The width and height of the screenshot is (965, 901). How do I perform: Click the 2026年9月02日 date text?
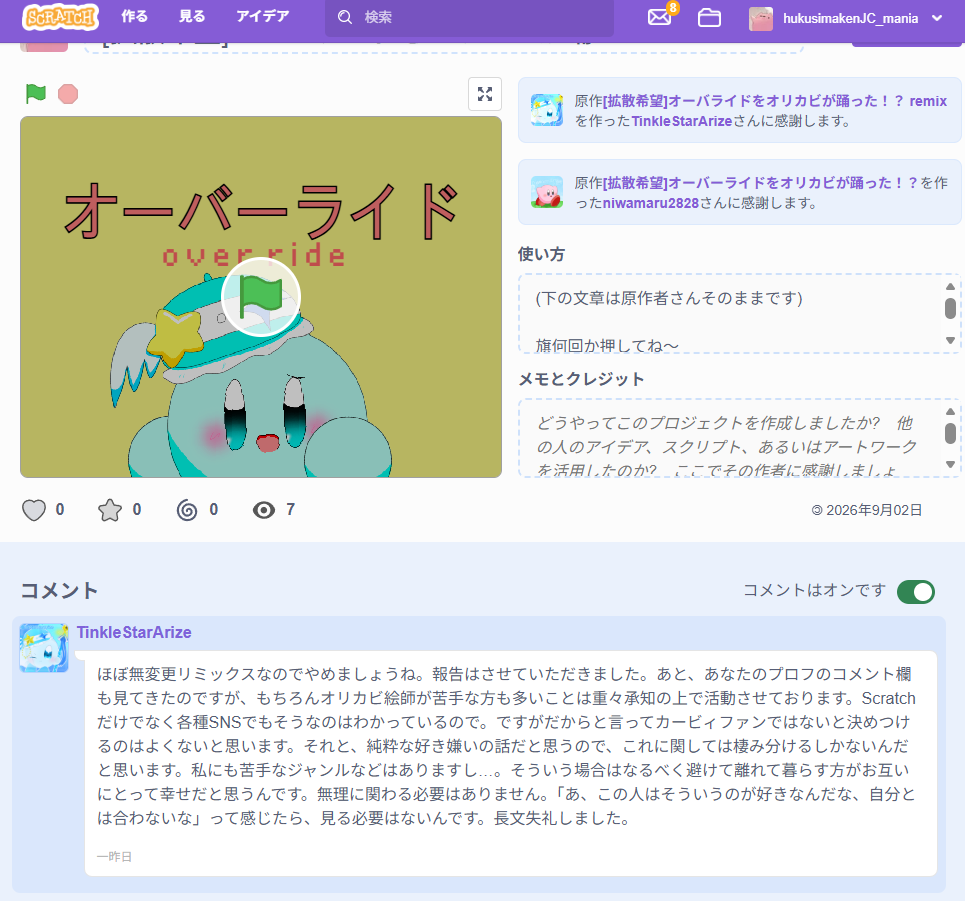point(874,510)
